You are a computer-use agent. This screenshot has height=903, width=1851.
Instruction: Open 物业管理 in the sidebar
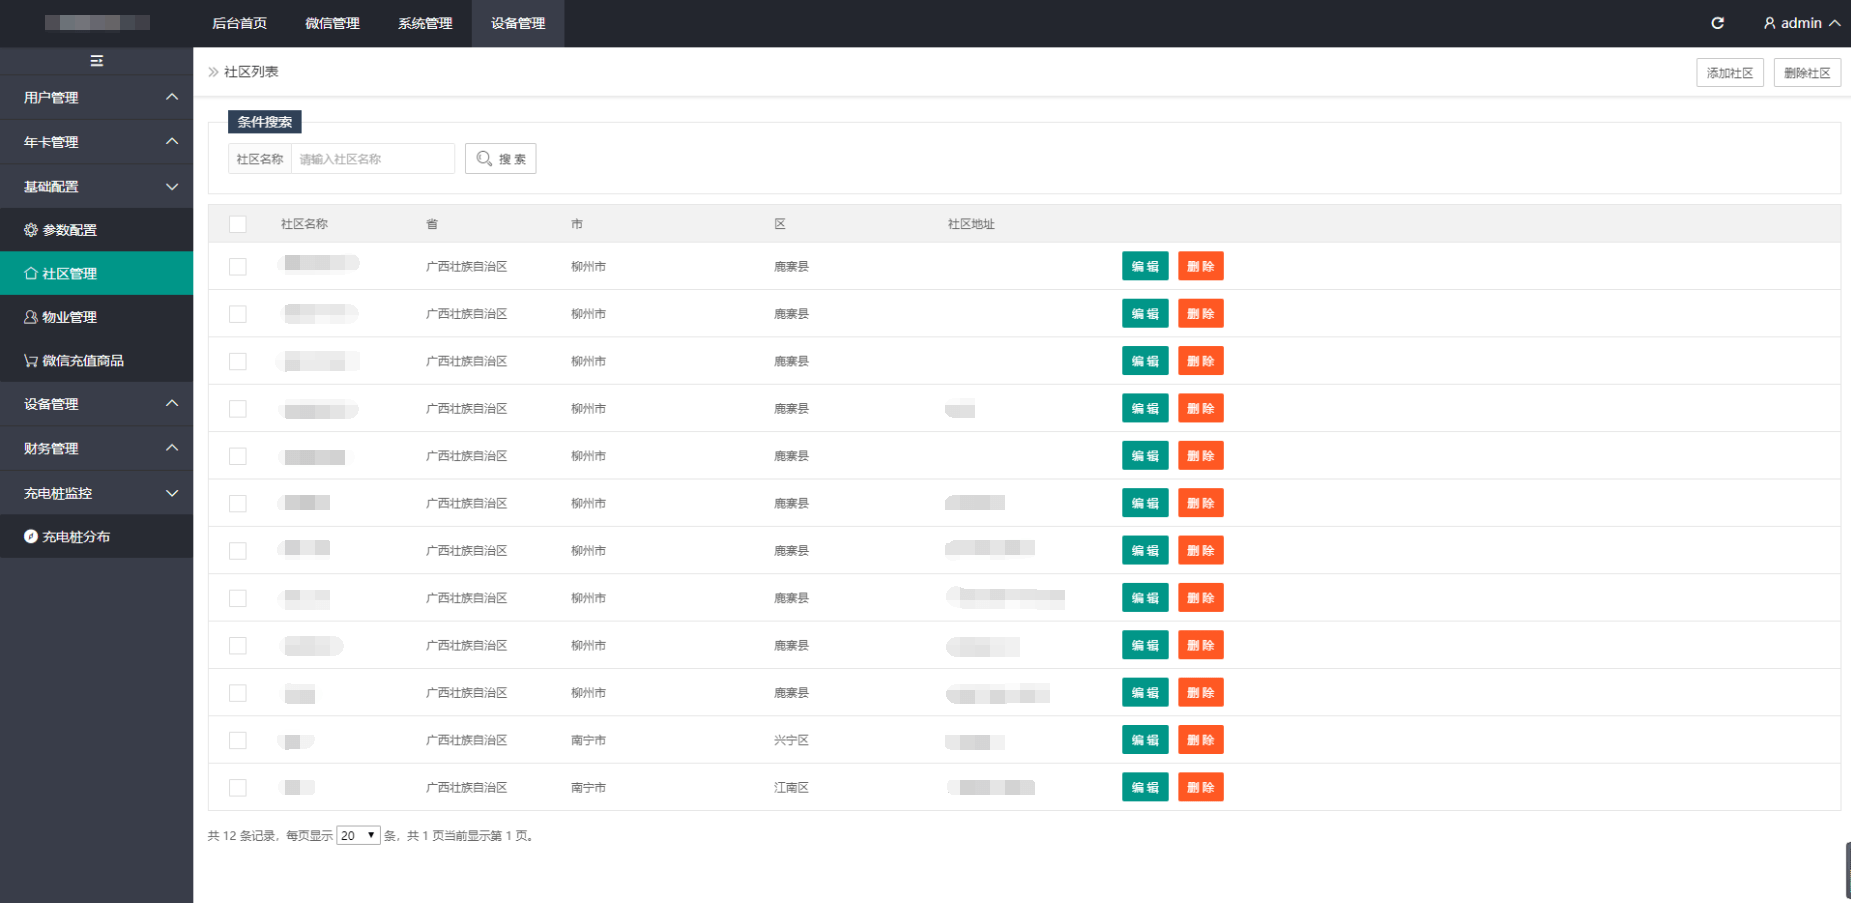pos(96,317)
